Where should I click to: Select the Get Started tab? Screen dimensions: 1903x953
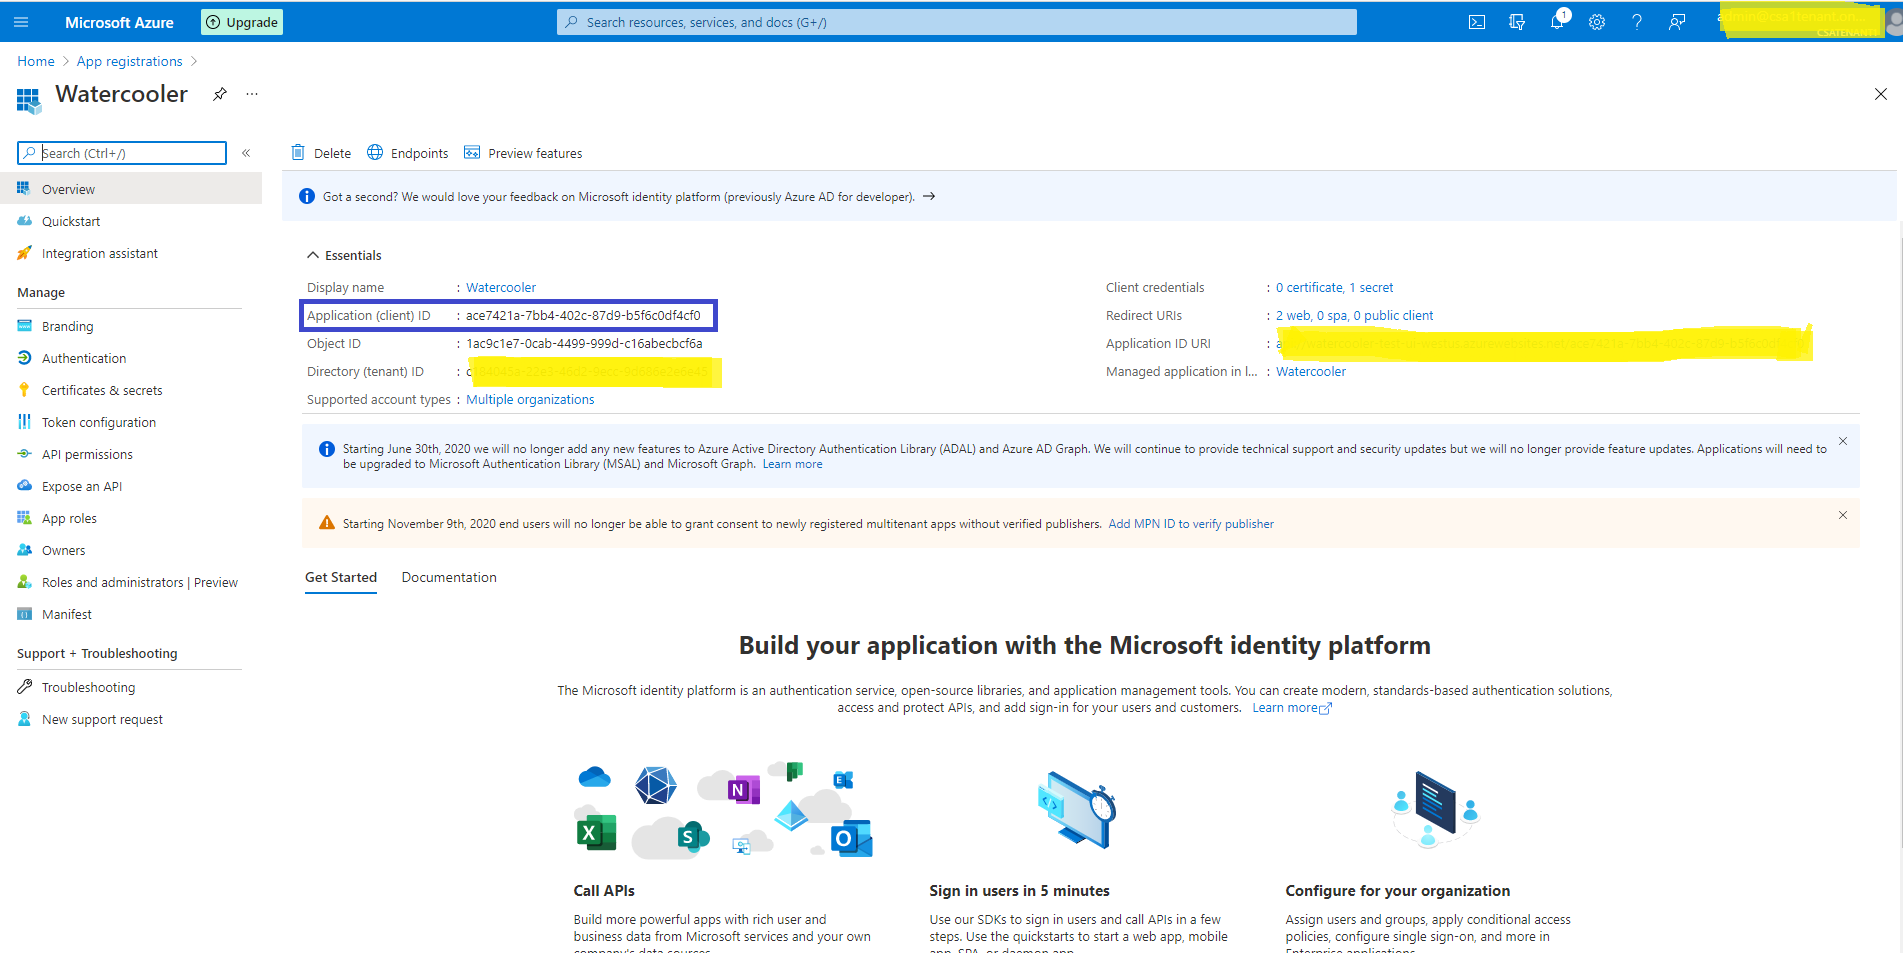tap(341, 577)
